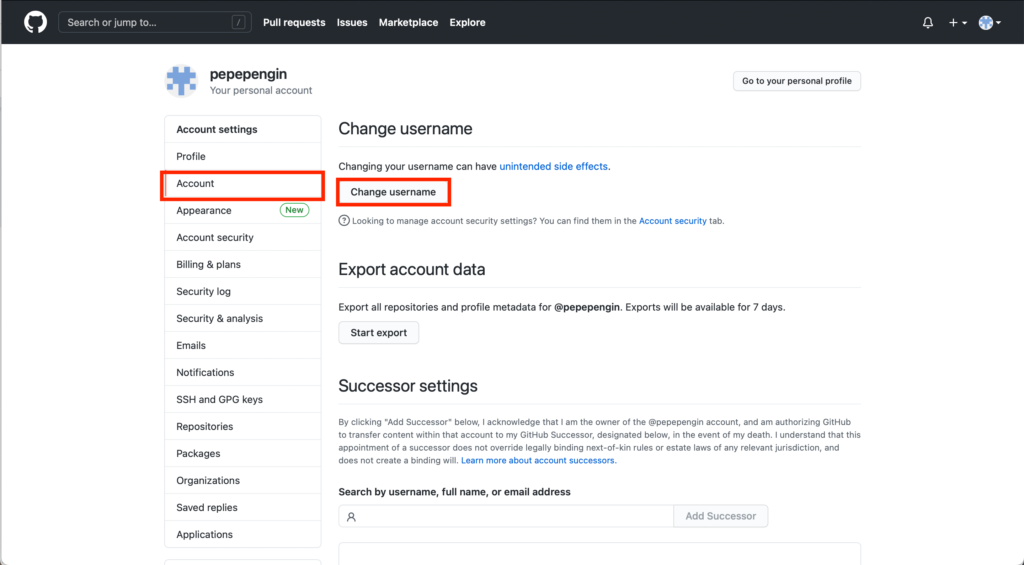Click Search by username, full name label
This screenshot has width=1024, height=565.
coord(455,492)
